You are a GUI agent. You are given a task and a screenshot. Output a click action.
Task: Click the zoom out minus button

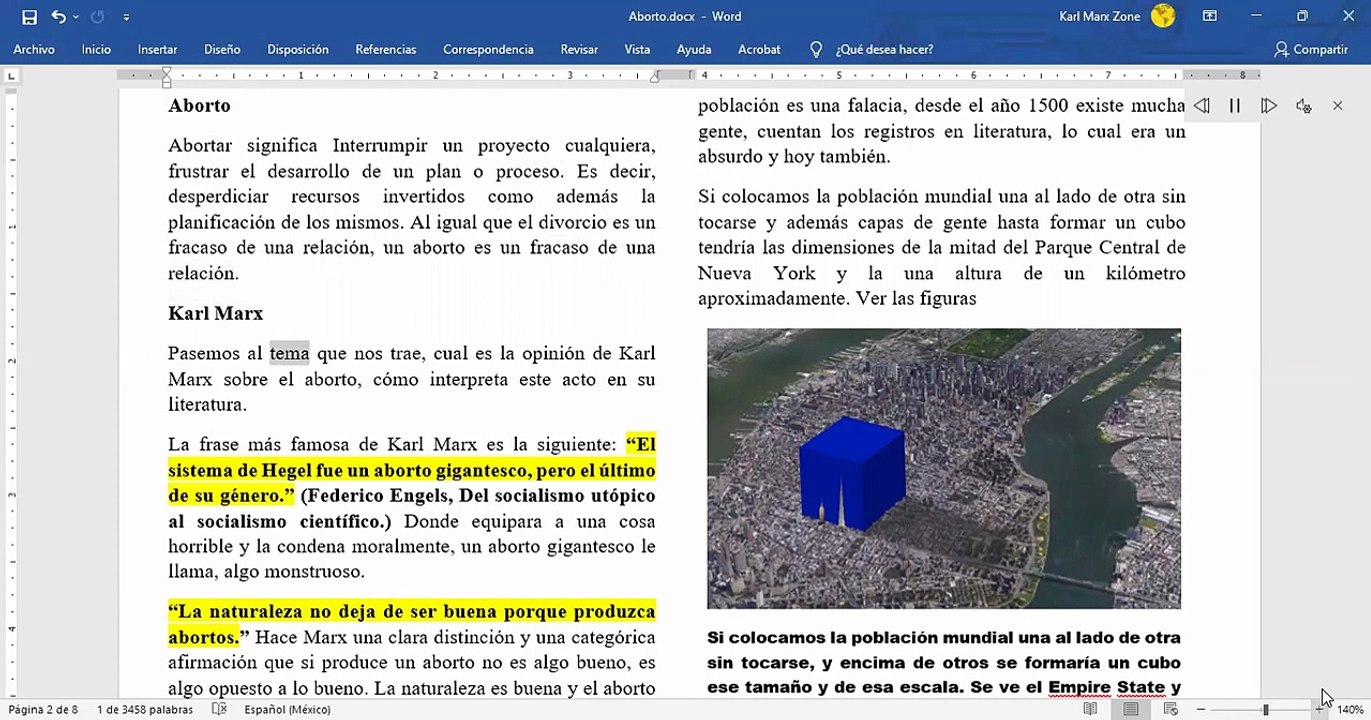[1201, 709]
